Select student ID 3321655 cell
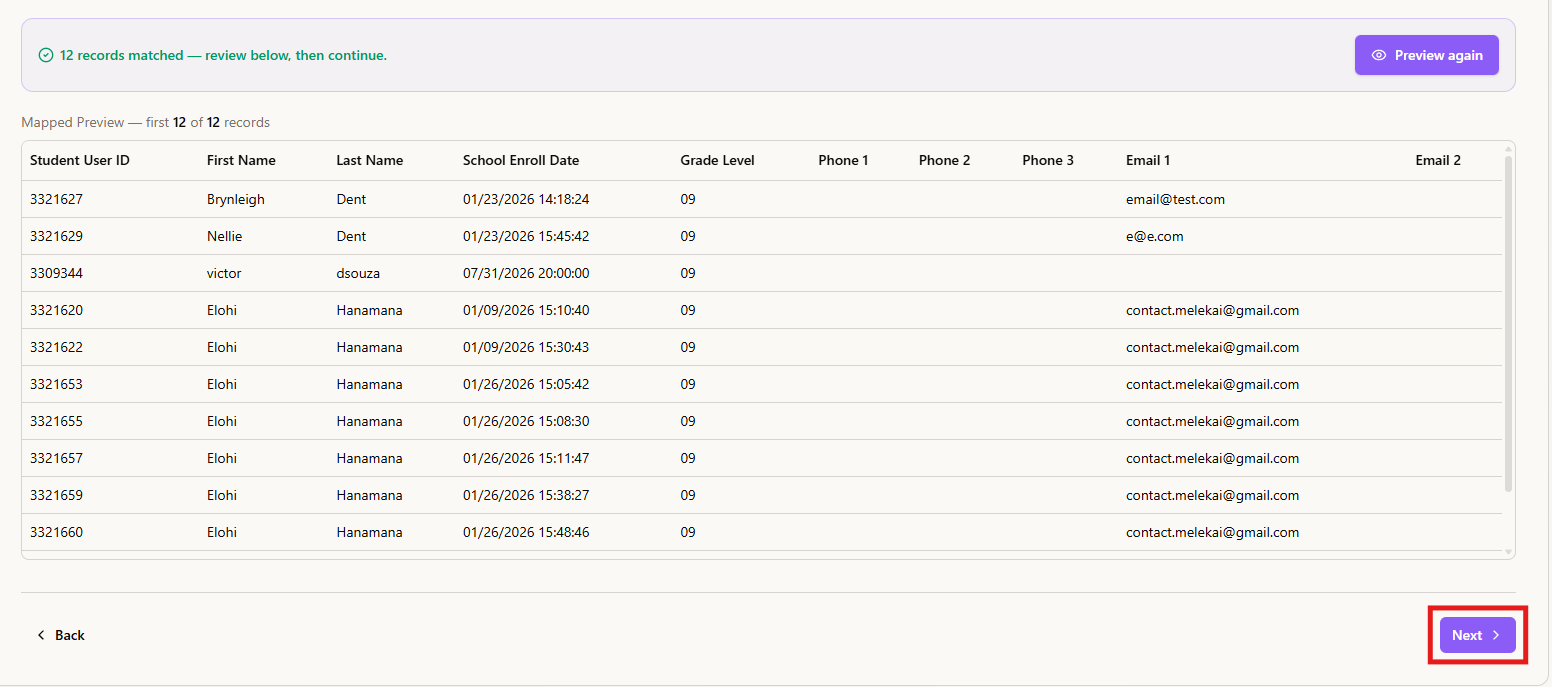Viewport: 1552px width, 687px height. (56, 421)
